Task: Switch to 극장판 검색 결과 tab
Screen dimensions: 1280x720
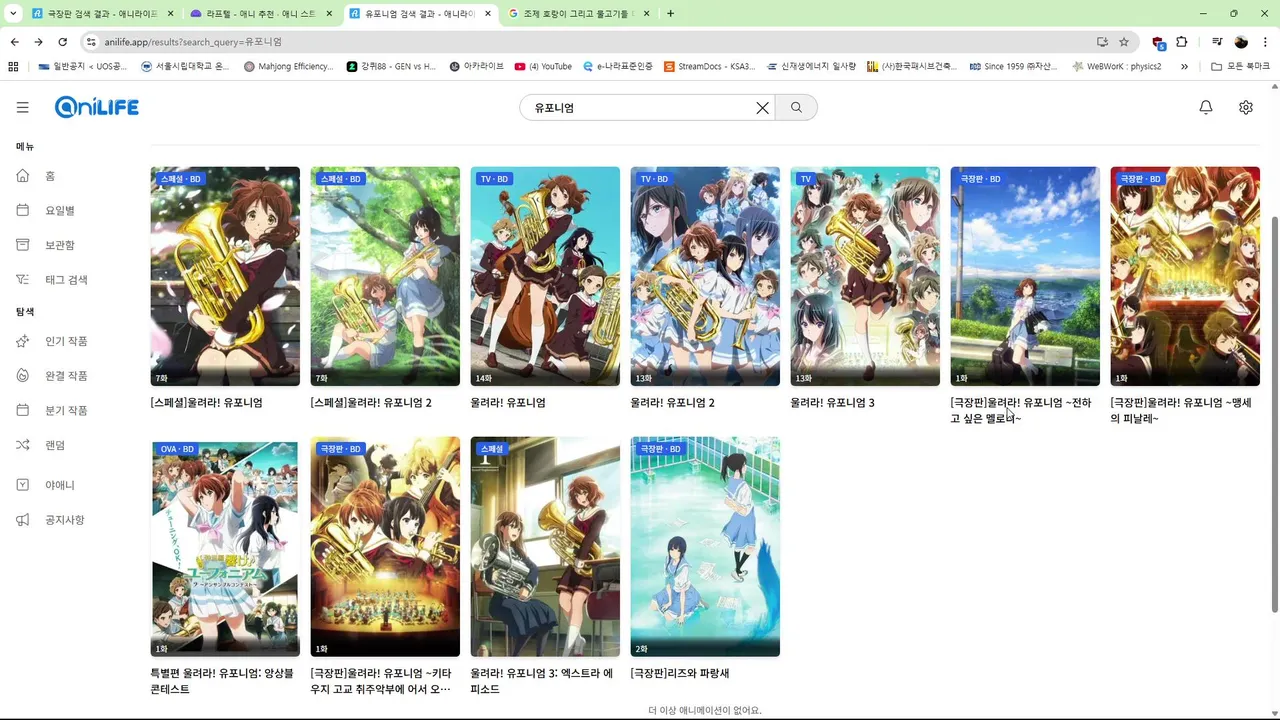Action: pos(103,14)
